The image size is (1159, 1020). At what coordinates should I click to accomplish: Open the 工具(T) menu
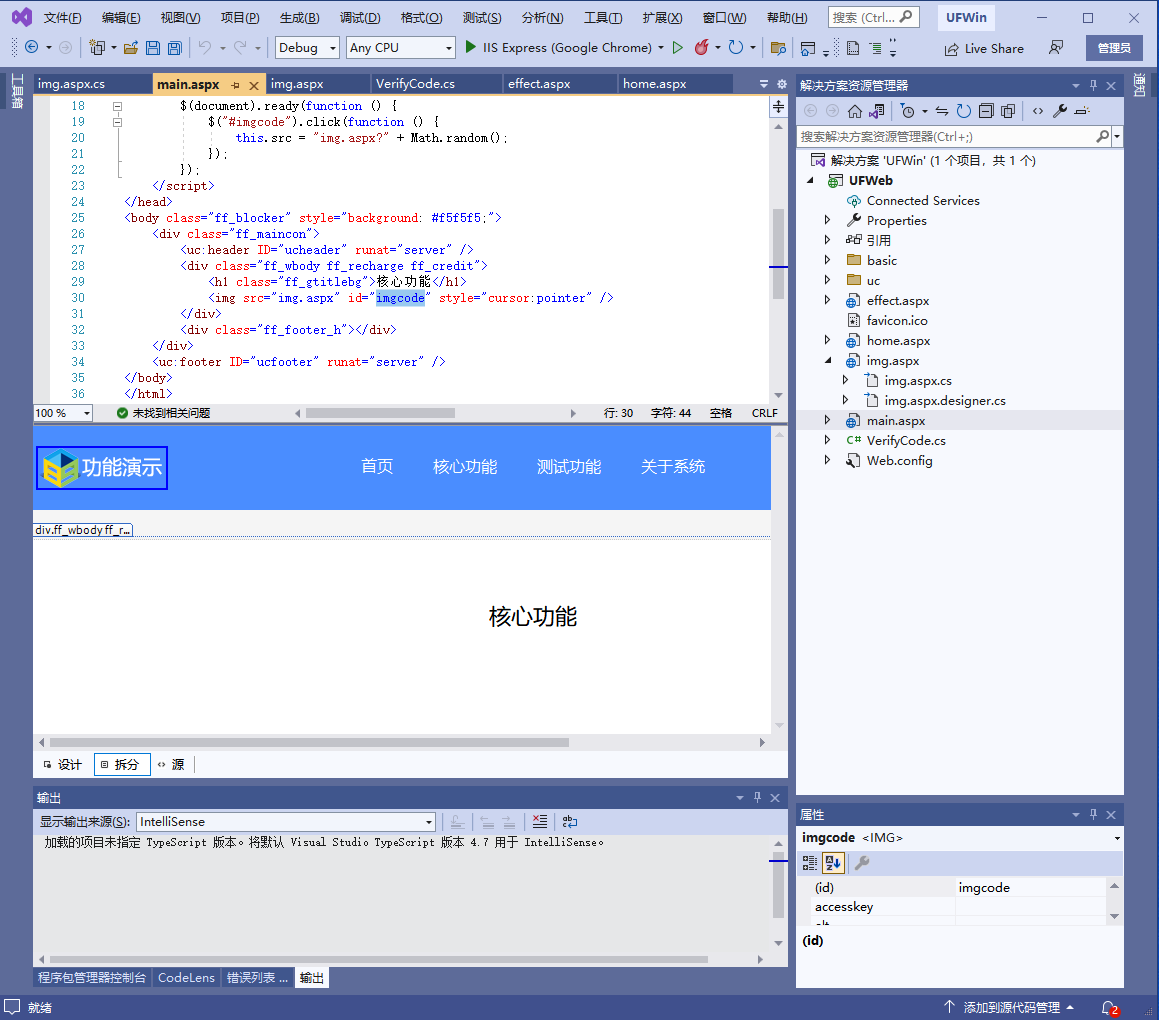point(602,18)
